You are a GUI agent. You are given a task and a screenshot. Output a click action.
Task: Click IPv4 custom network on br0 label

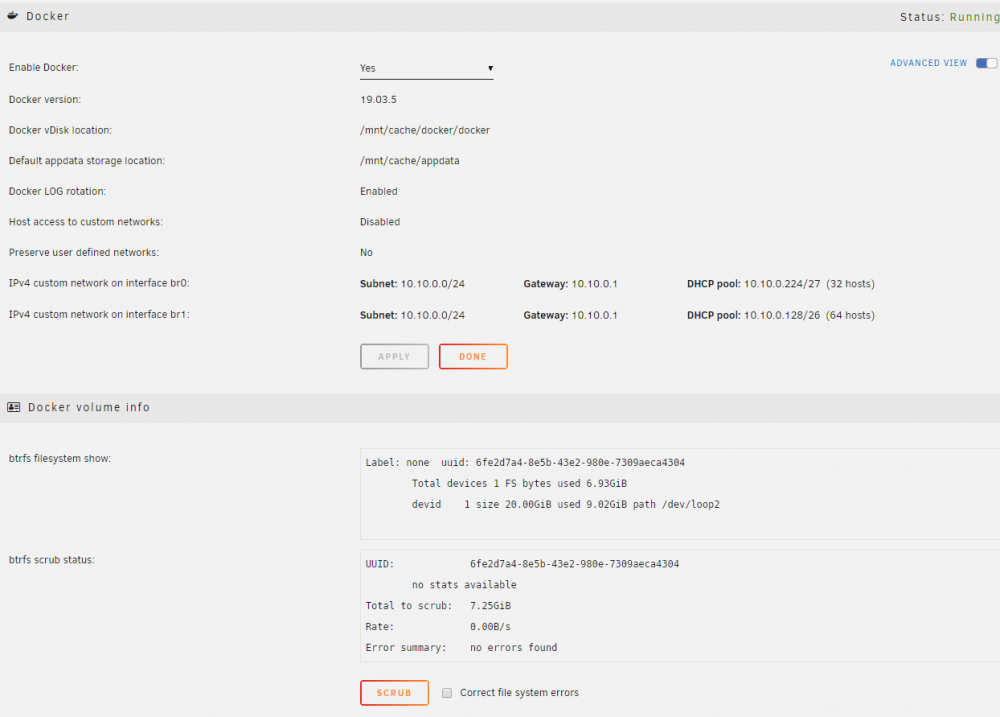(x=99, y=283)
